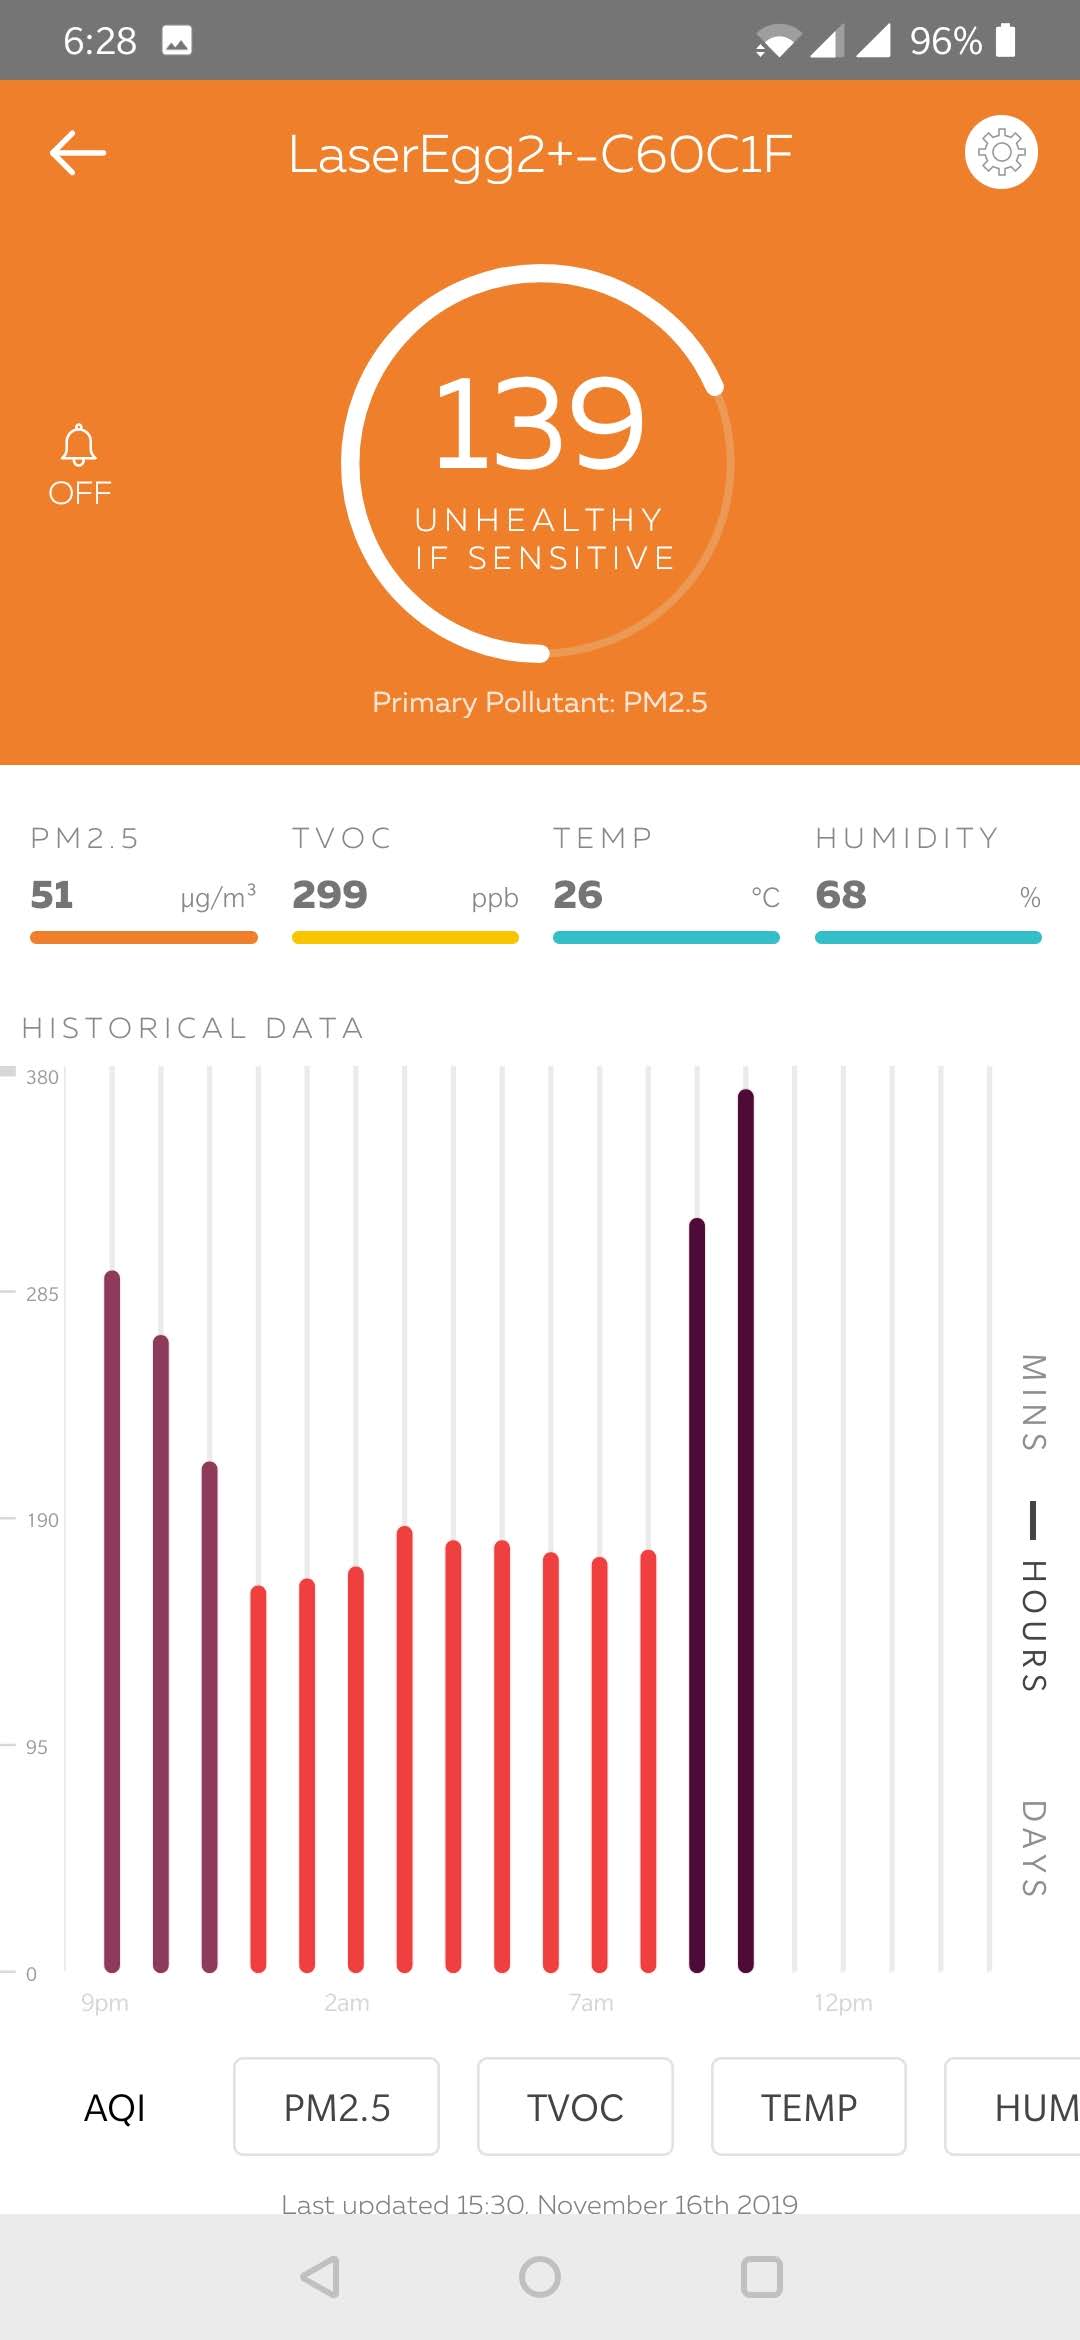Viewport: 1080px width, 2340px height.
Task: Select the HOURS time range
Action: 1033,1625
